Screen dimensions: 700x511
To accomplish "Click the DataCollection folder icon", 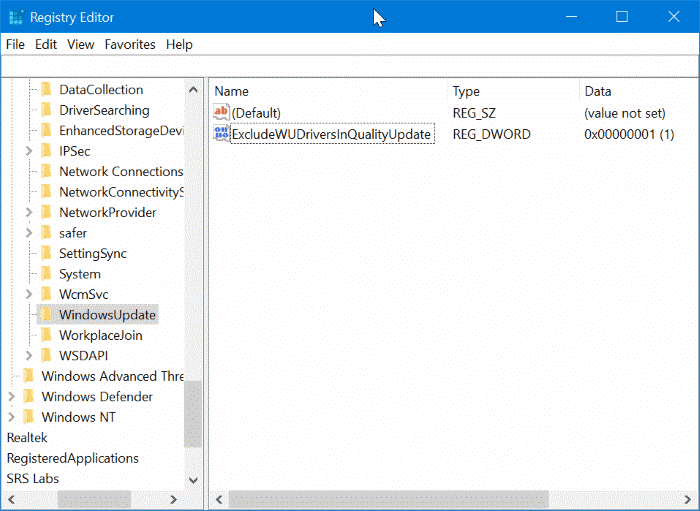I will pos(46,90).
